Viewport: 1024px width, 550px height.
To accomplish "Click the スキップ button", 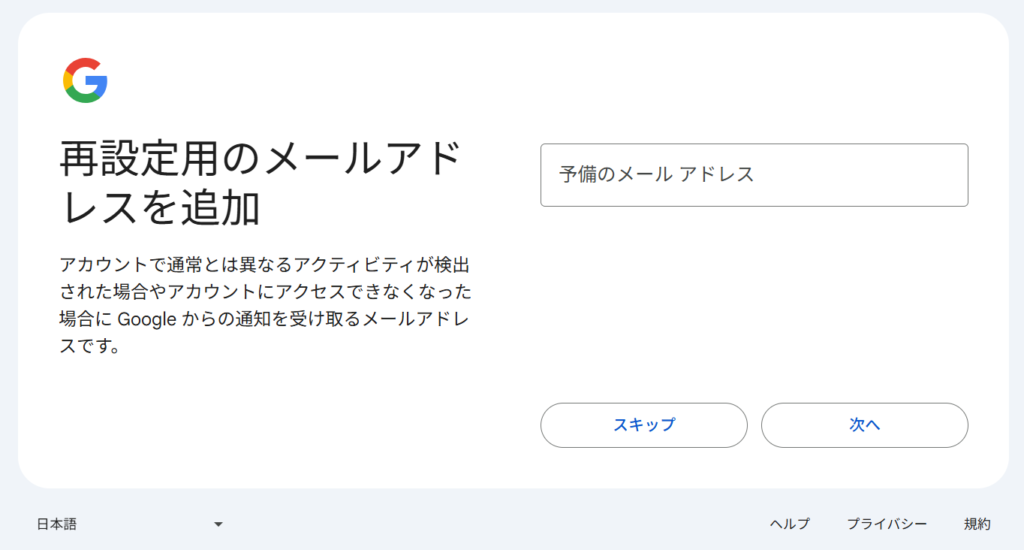I will coord(644,425).
